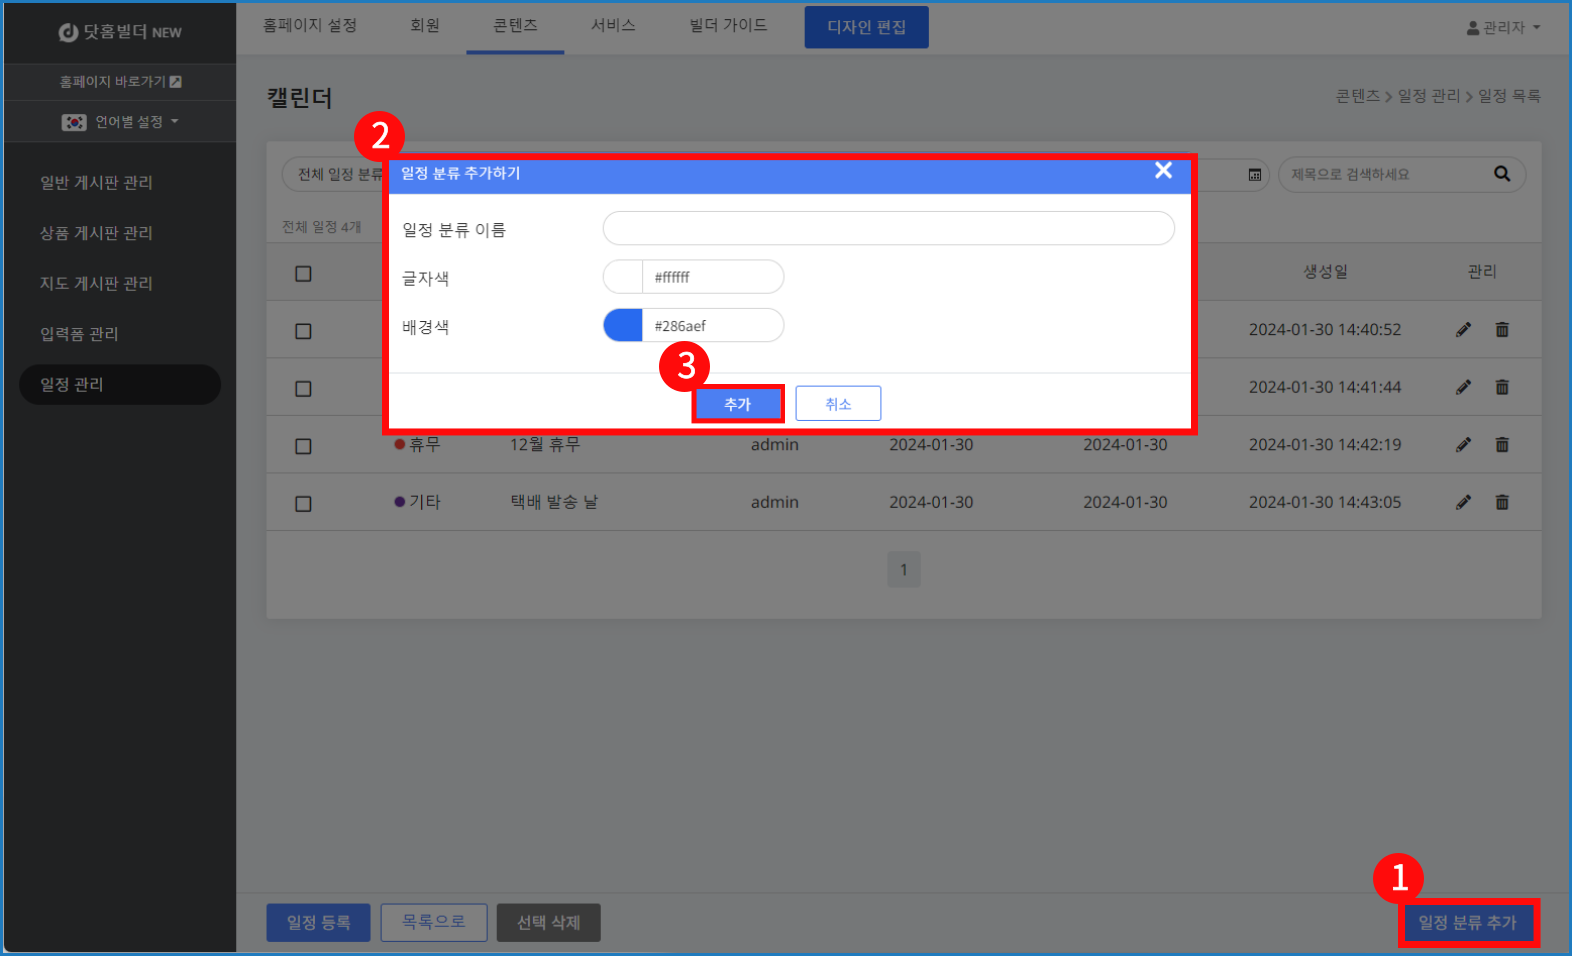
Task: Check the checkbox for the 휴무 row
Action: (x=303, y=447)
